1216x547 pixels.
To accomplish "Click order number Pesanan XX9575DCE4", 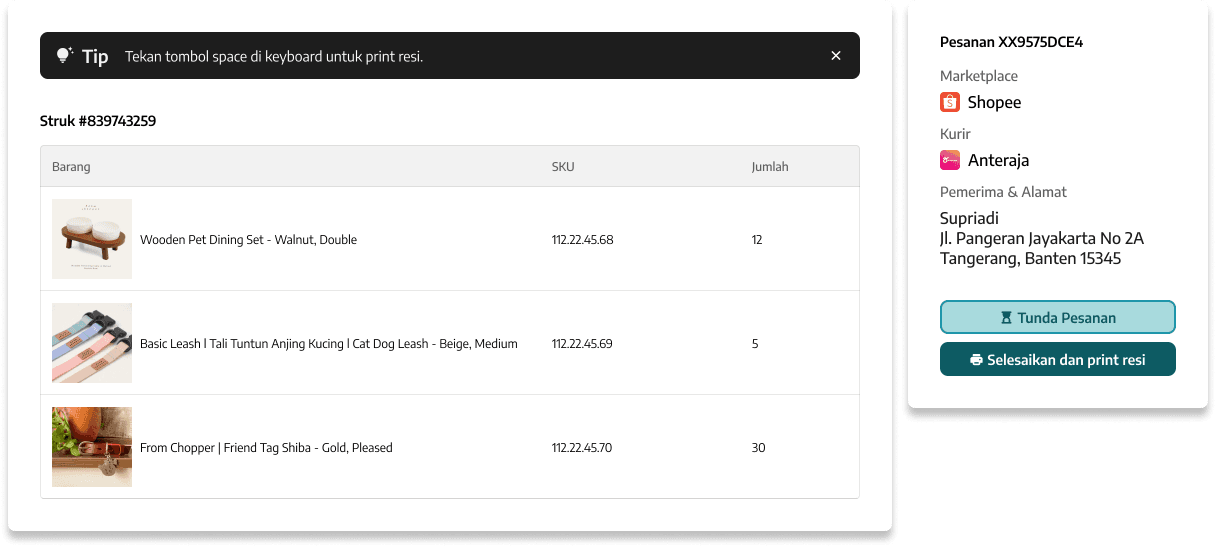I will click(x=1011, y=42).
